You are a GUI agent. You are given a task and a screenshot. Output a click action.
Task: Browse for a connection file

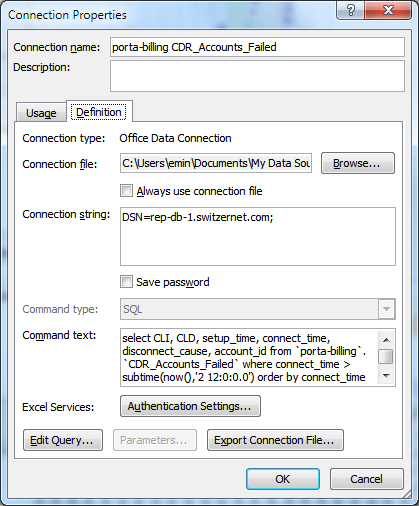pos(358,163)
